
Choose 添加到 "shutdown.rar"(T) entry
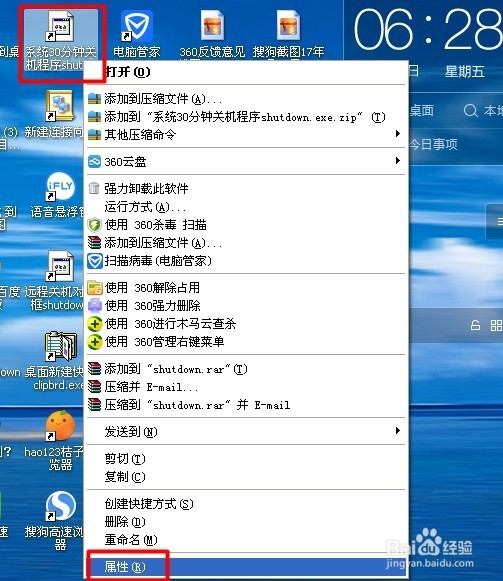pyautogui.click(x=246, y=369)
